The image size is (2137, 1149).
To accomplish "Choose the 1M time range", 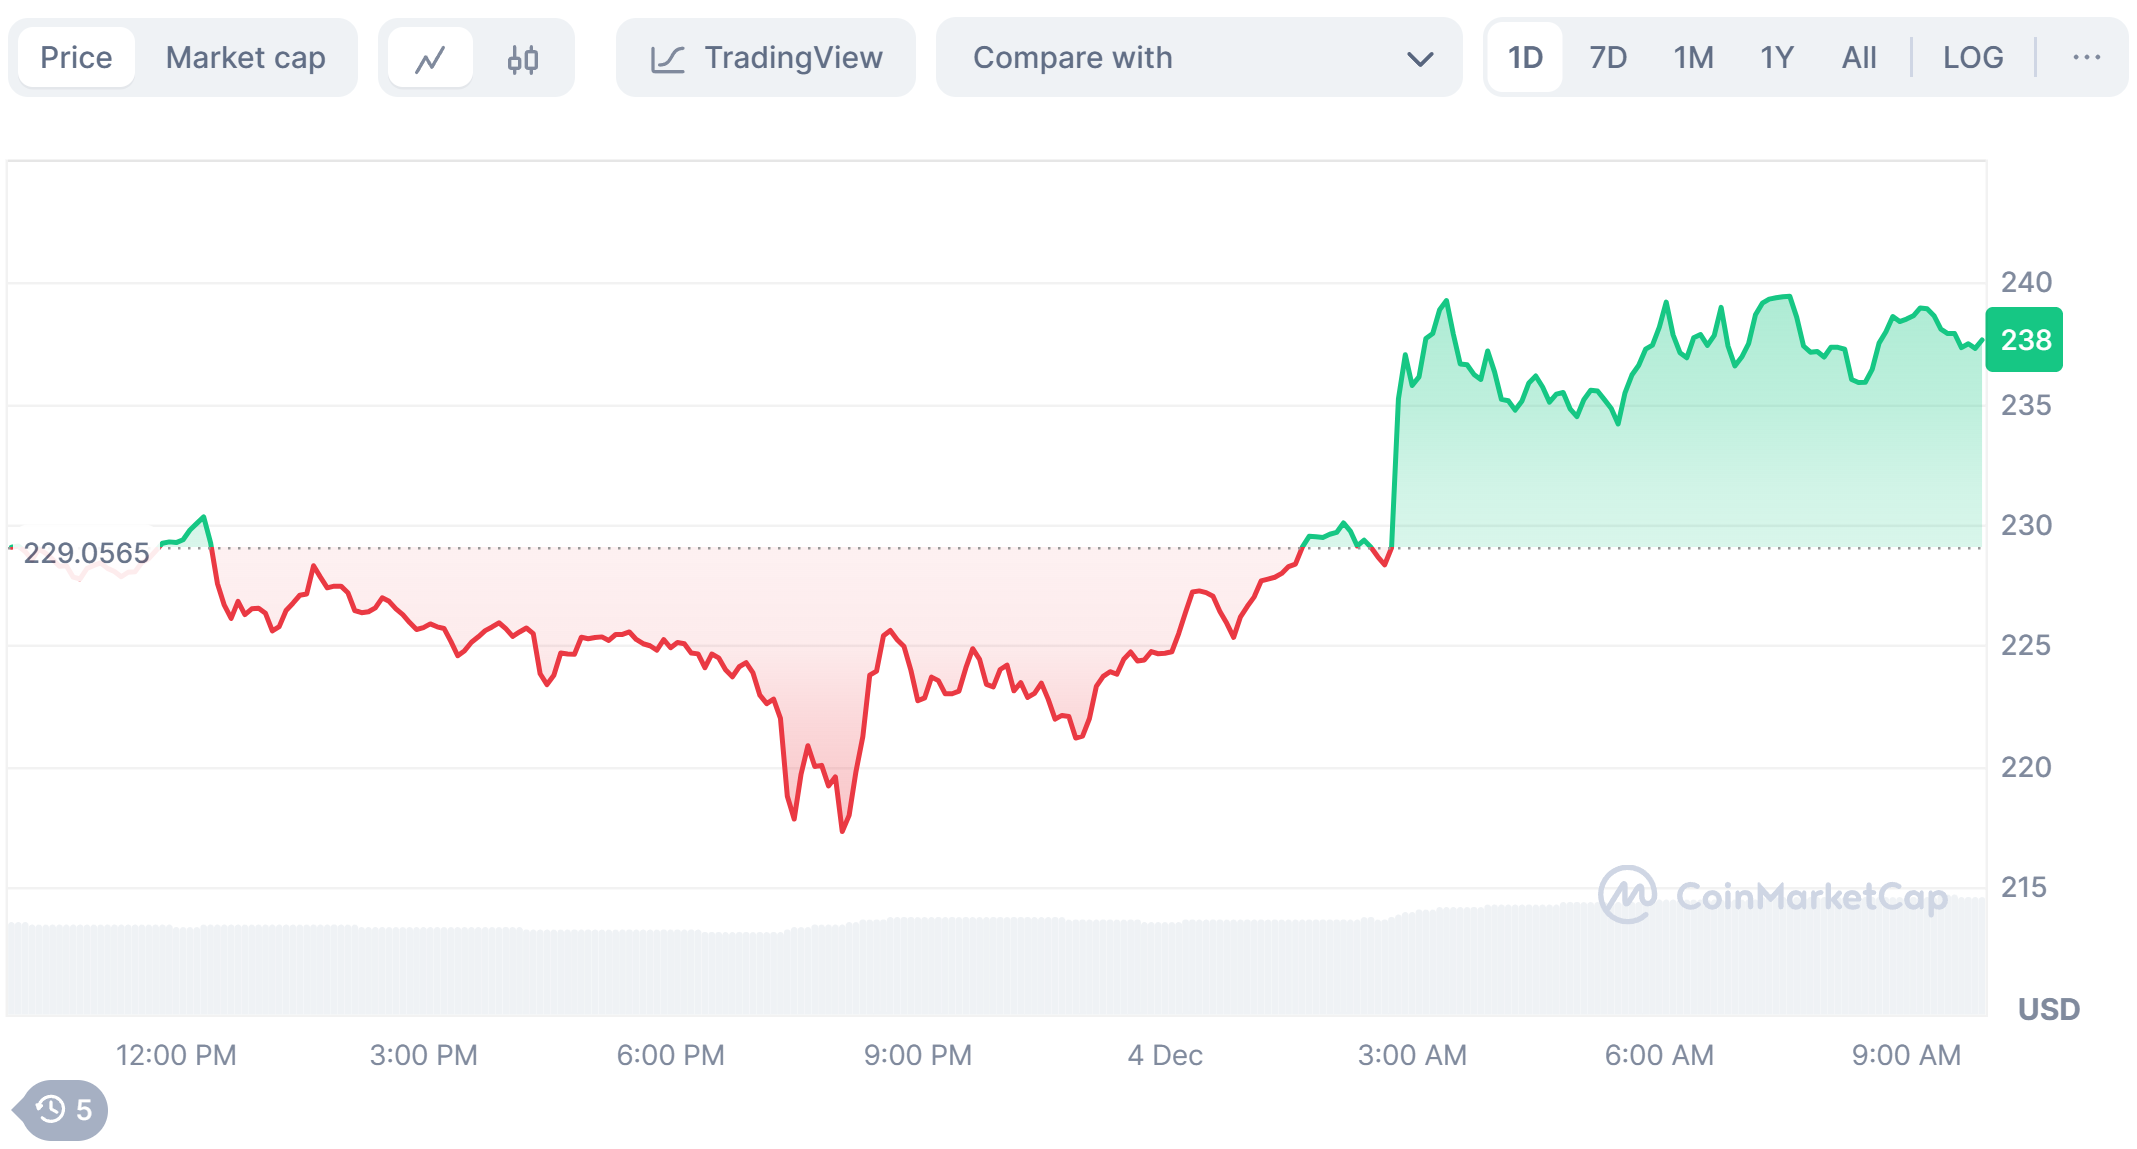I will 1693,58.
